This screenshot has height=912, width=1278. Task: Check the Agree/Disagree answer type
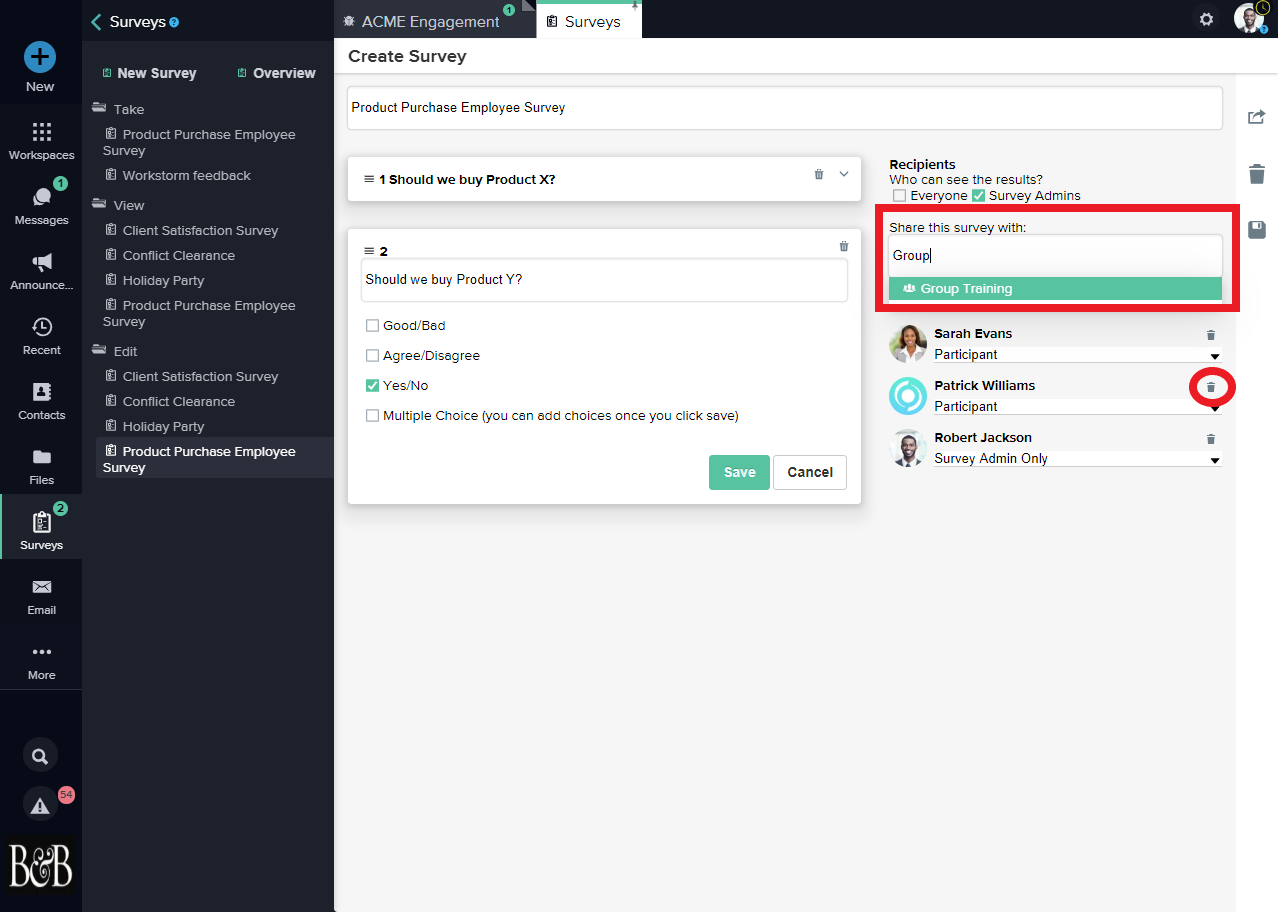click(372, 355)
